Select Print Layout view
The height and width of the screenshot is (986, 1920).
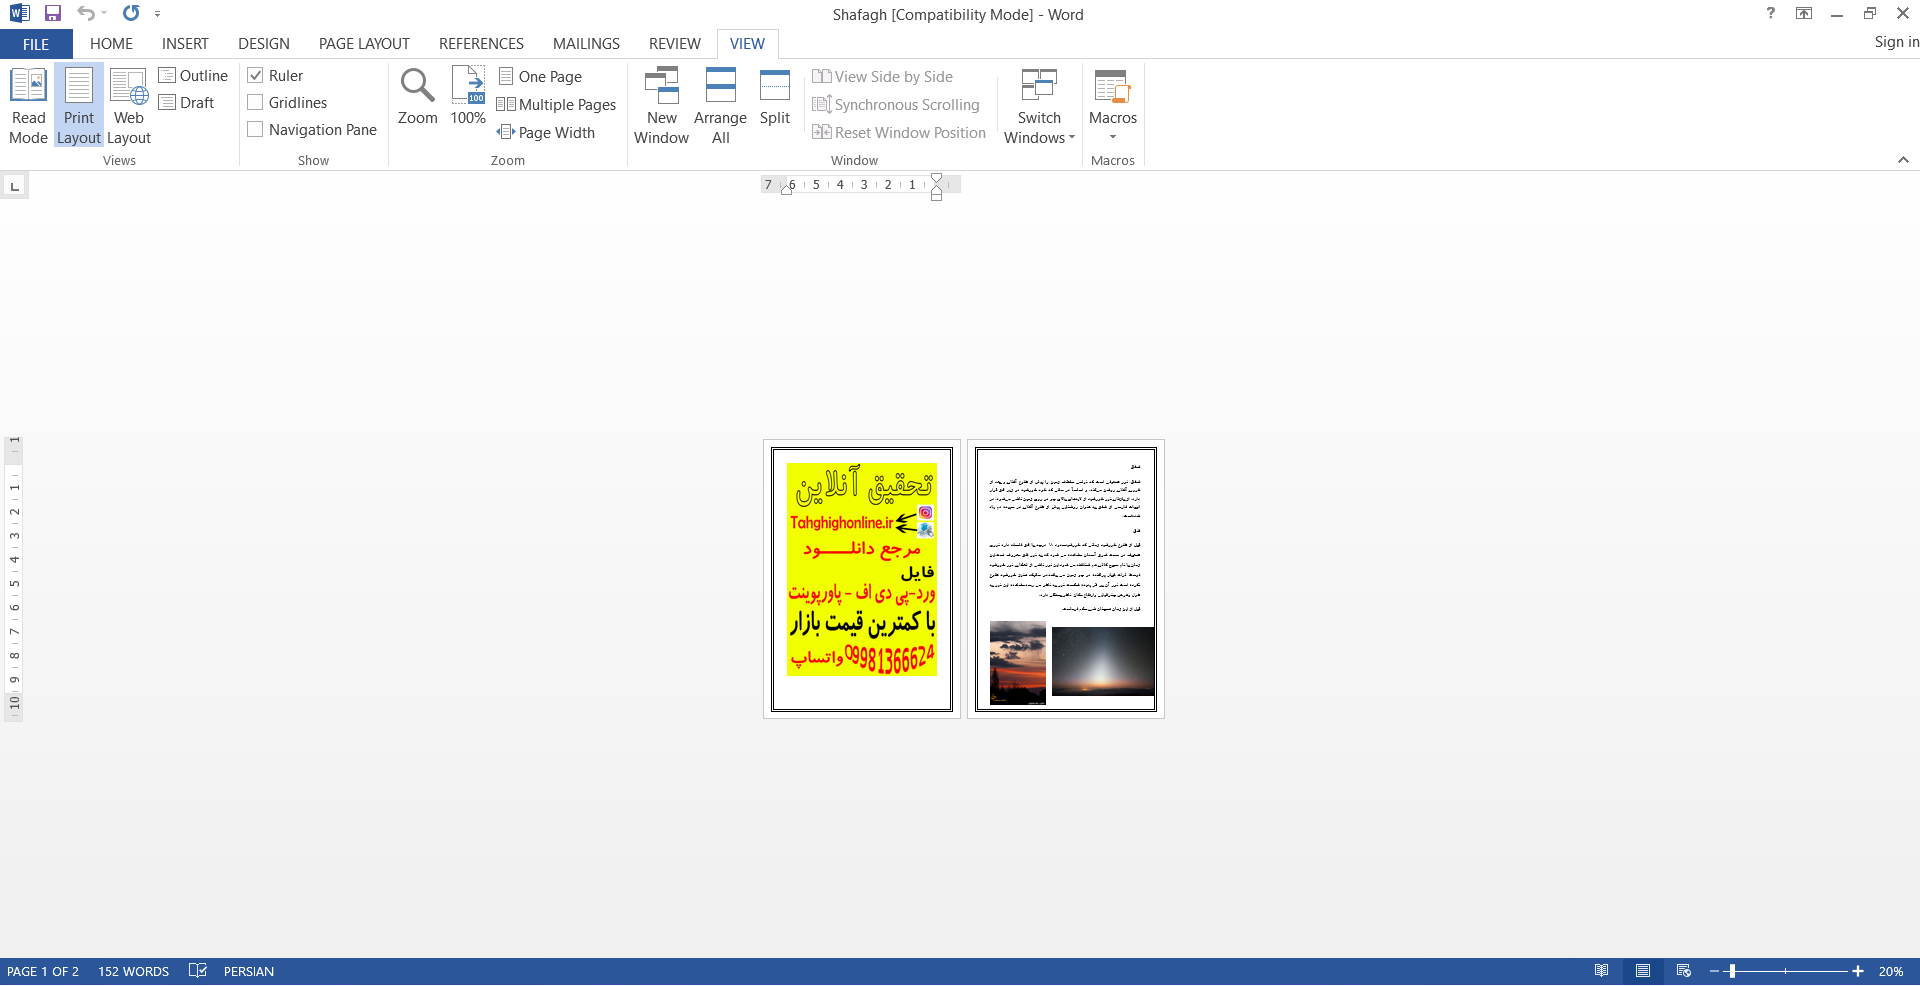(79, 105)
